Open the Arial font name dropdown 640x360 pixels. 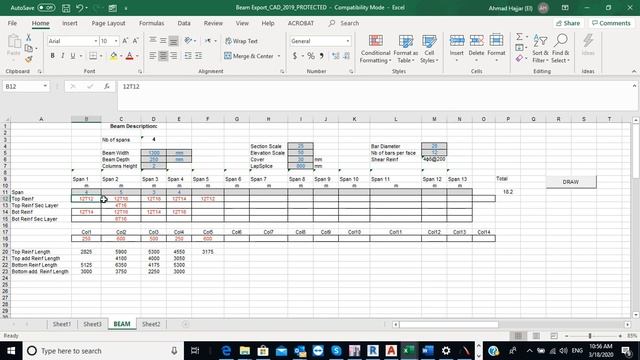(96, 41)
